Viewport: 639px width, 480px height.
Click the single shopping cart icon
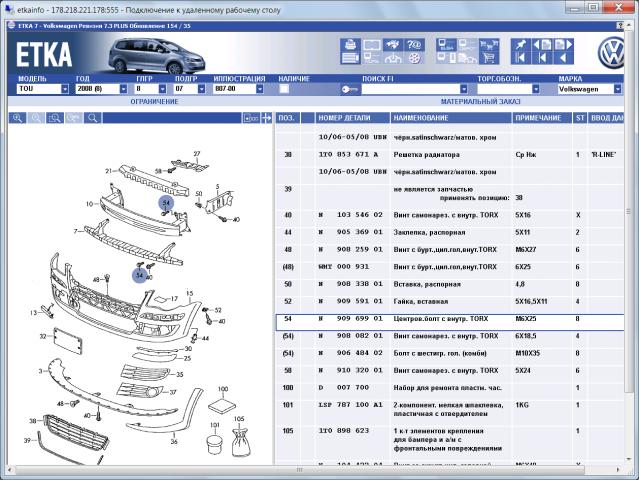coord(489,58)
